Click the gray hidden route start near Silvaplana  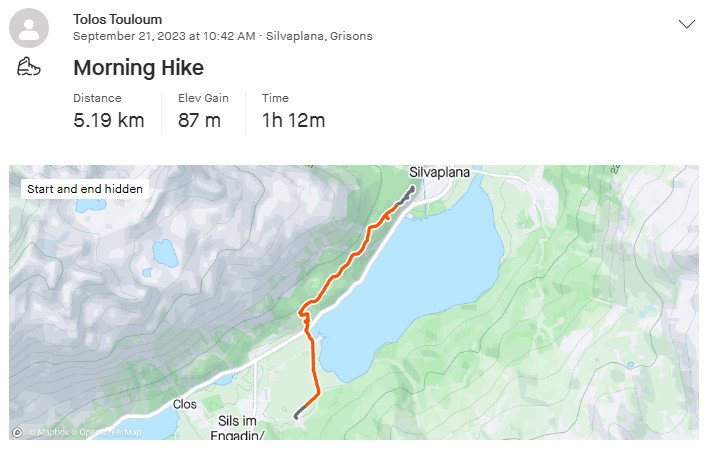(407, 196)
